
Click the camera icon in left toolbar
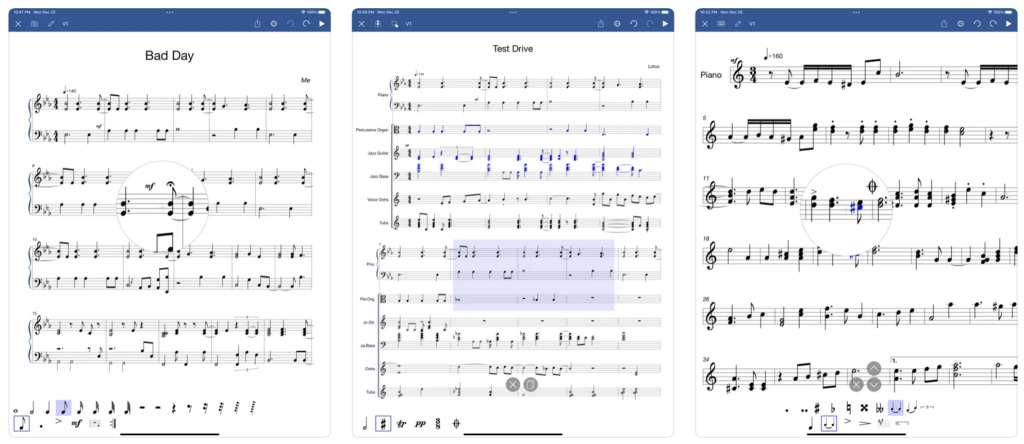pyautogui.click(x=34, y=23)
